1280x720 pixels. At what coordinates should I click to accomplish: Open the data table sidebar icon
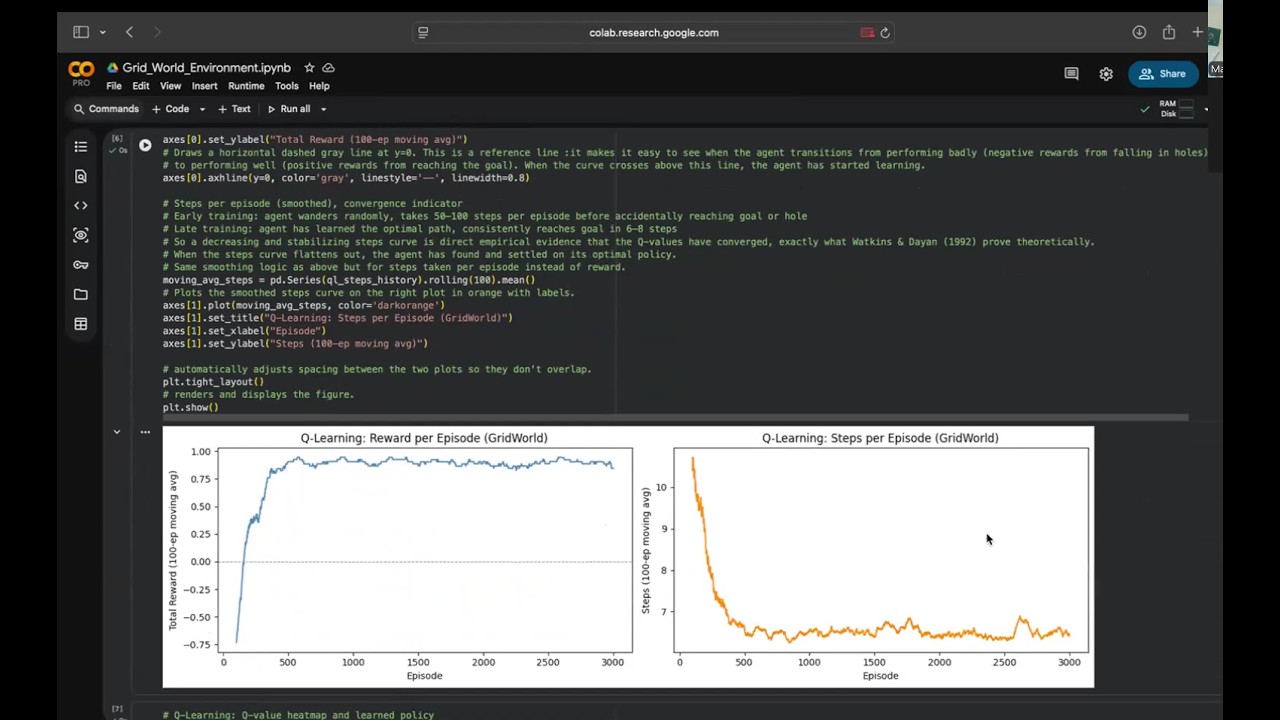pyautogui.click(x=81, y=324)
